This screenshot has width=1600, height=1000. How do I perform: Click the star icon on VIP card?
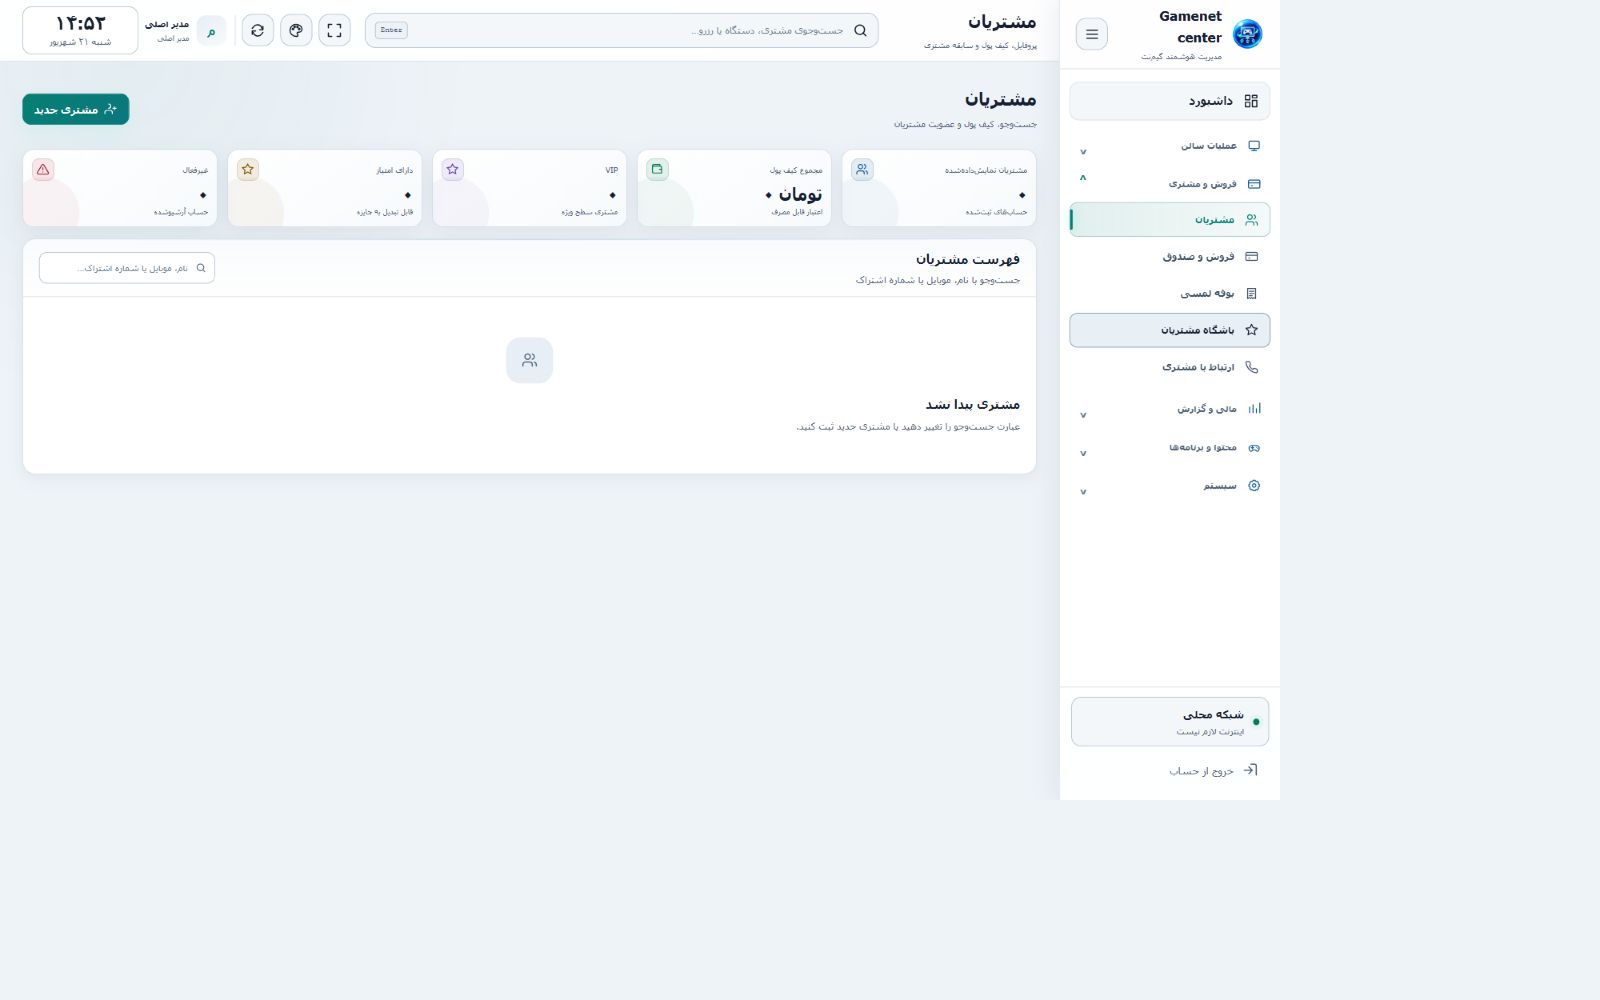click(x=453, y=169)
